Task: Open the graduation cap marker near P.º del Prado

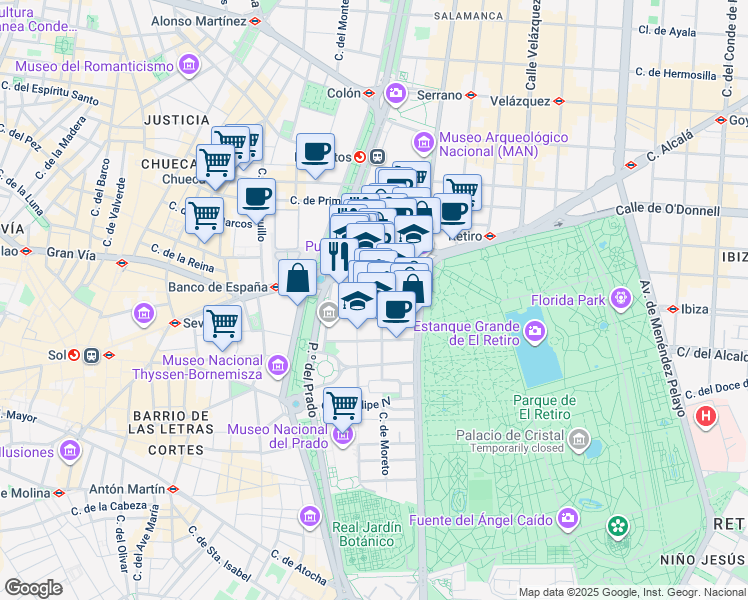Action: [x=357, y=303]
